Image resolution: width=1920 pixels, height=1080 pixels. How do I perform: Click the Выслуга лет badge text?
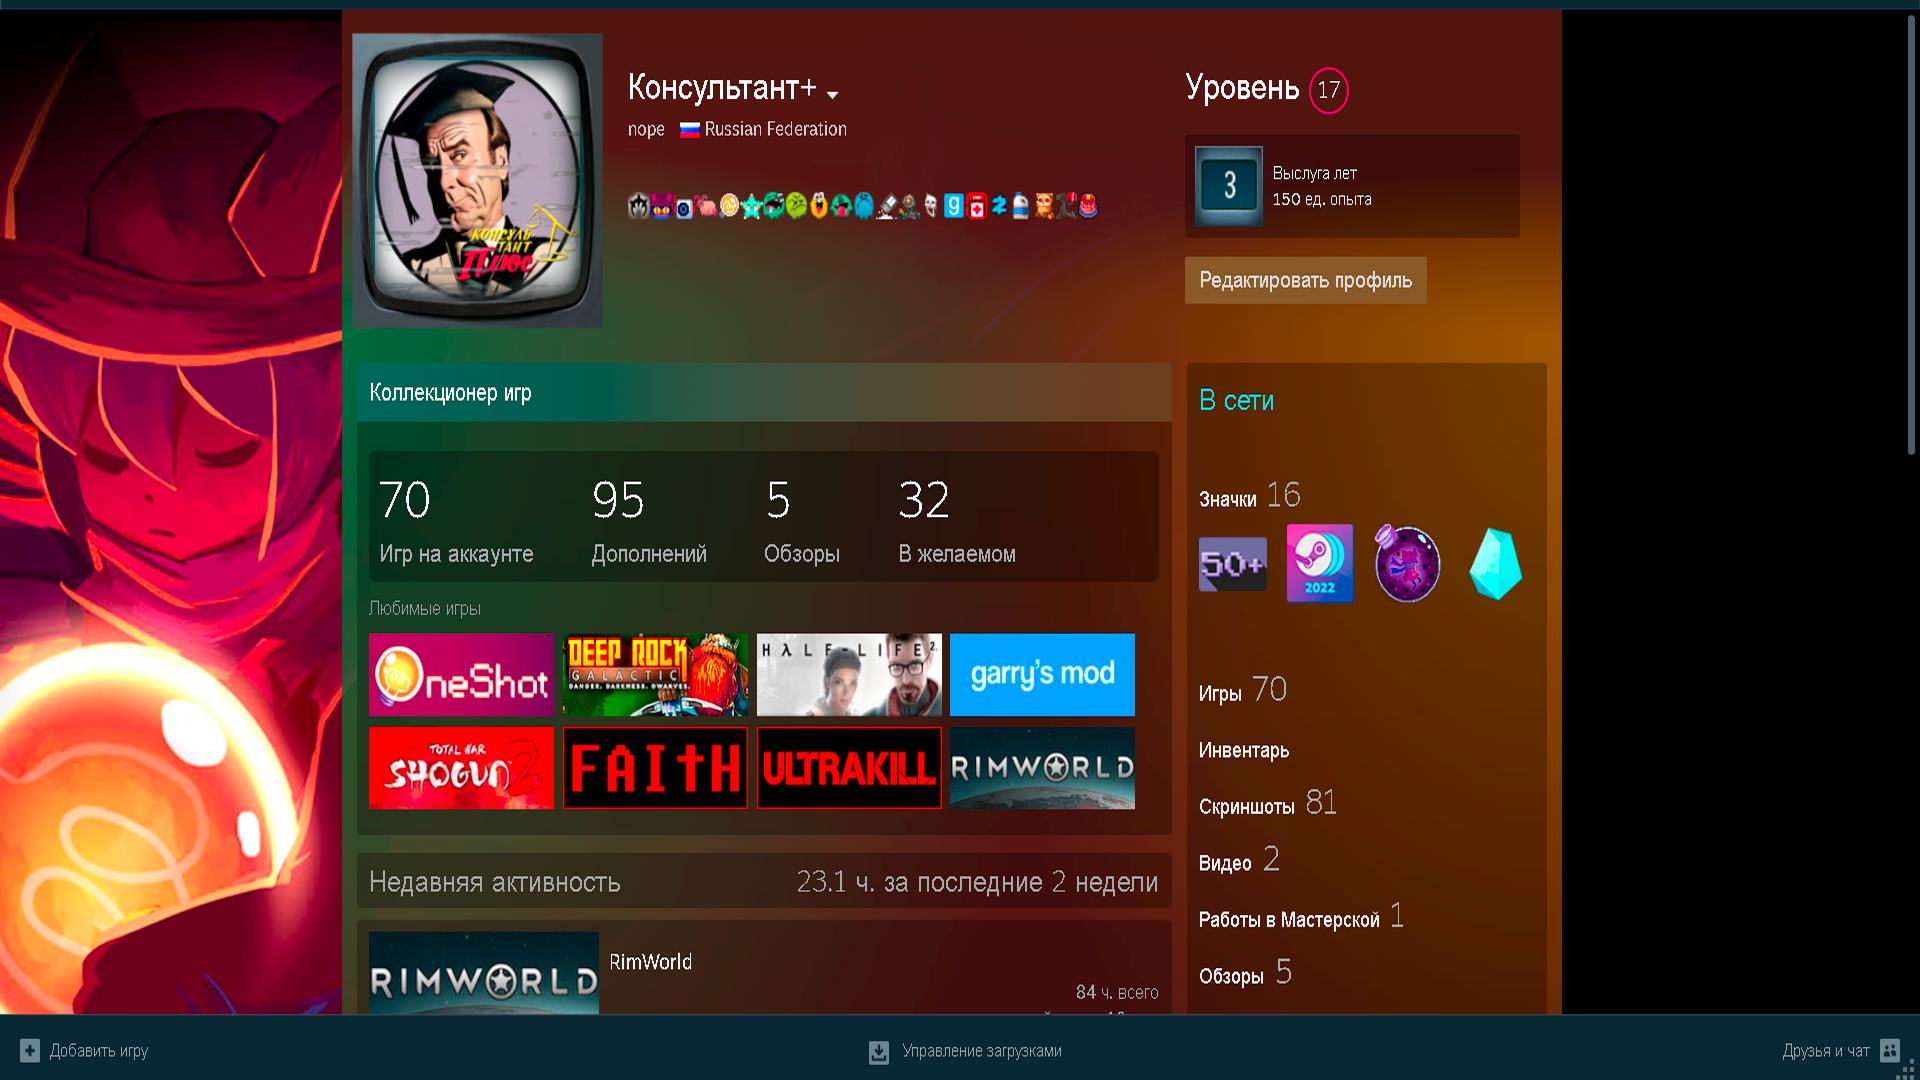(1314, 173)
